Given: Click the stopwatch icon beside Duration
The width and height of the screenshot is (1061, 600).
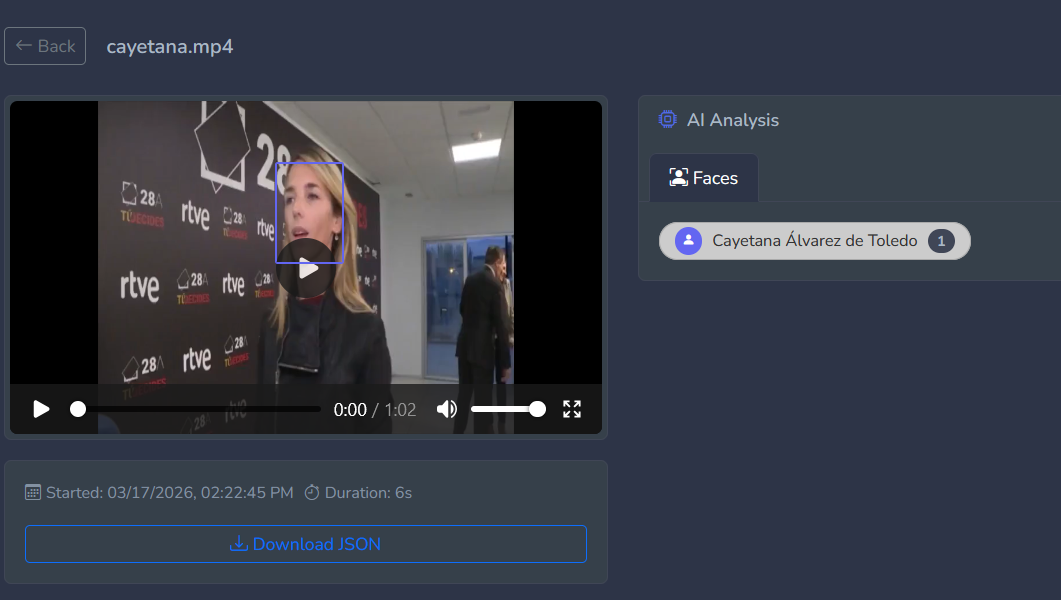Looking at the screenshot, I should click(312, 492).
